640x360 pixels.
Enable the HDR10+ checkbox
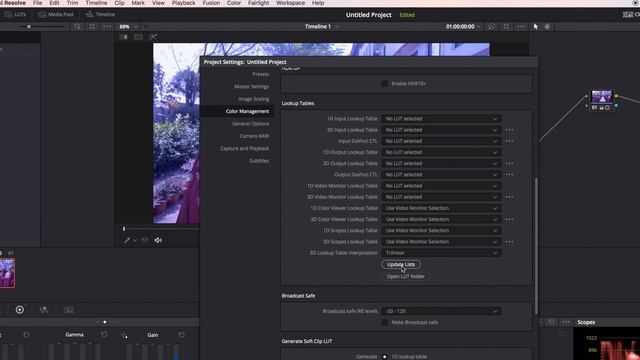pos(384,84)
